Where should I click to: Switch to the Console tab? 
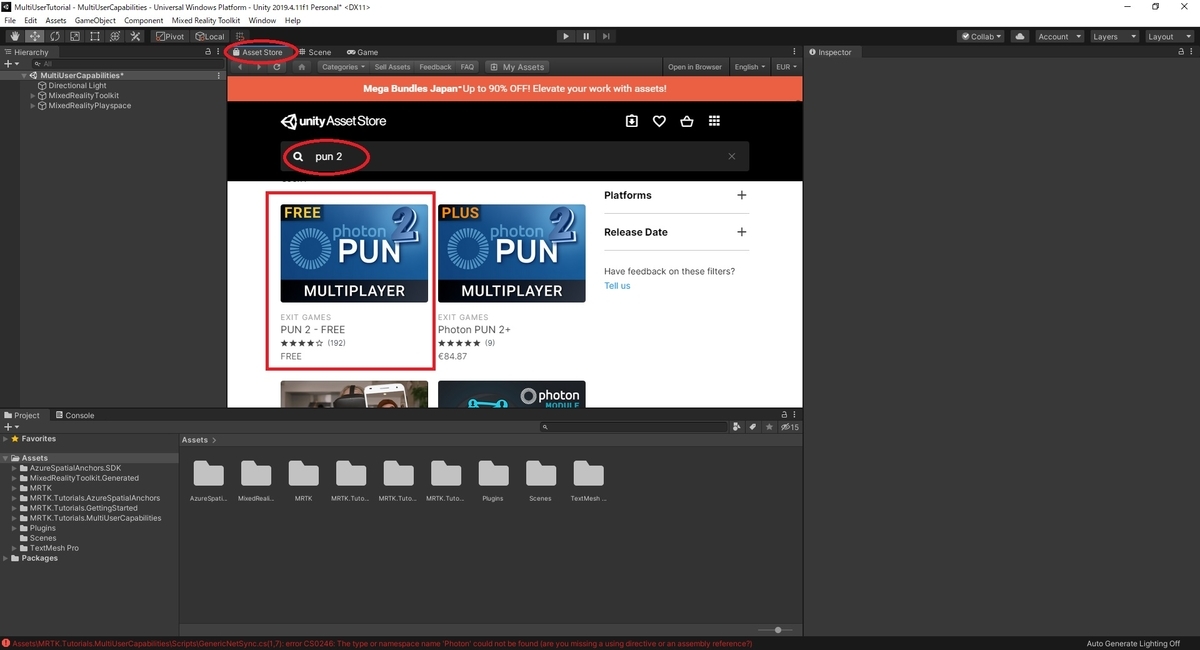(74, 415)
